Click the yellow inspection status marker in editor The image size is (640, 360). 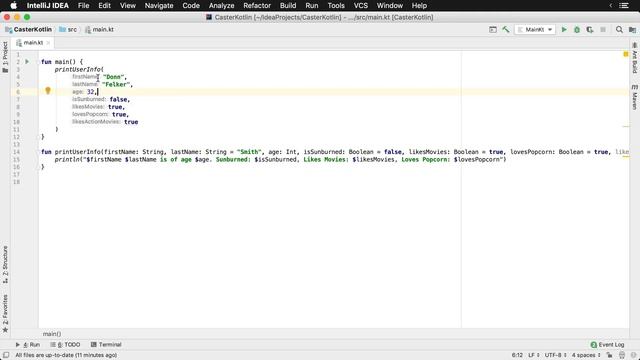coord(626,54)
